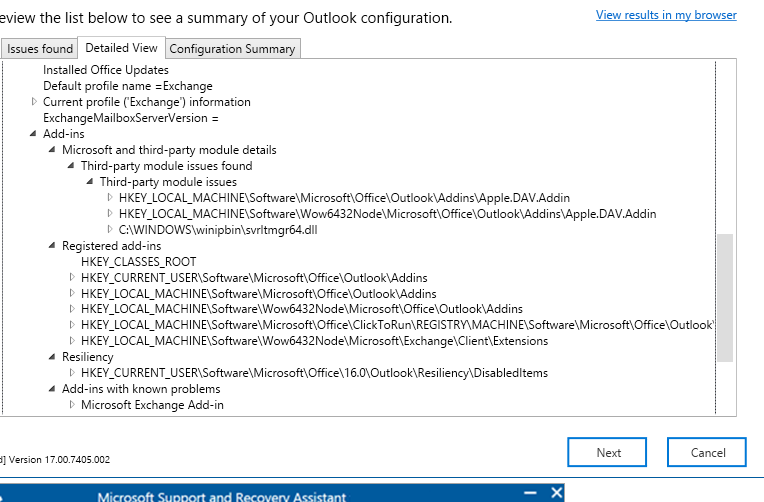Select the Installed Office Updates row
Image resolution: width=764 pixels, height=502 pixels.
[106, 70]
